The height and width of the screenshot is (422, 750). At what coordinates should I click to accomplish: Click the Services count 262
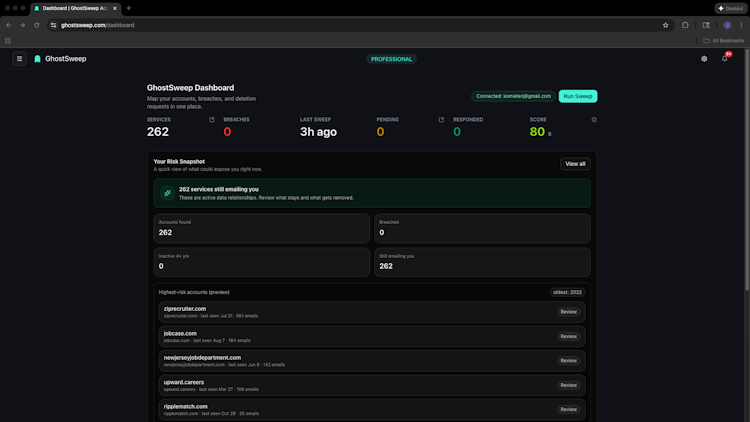(158, 132)
